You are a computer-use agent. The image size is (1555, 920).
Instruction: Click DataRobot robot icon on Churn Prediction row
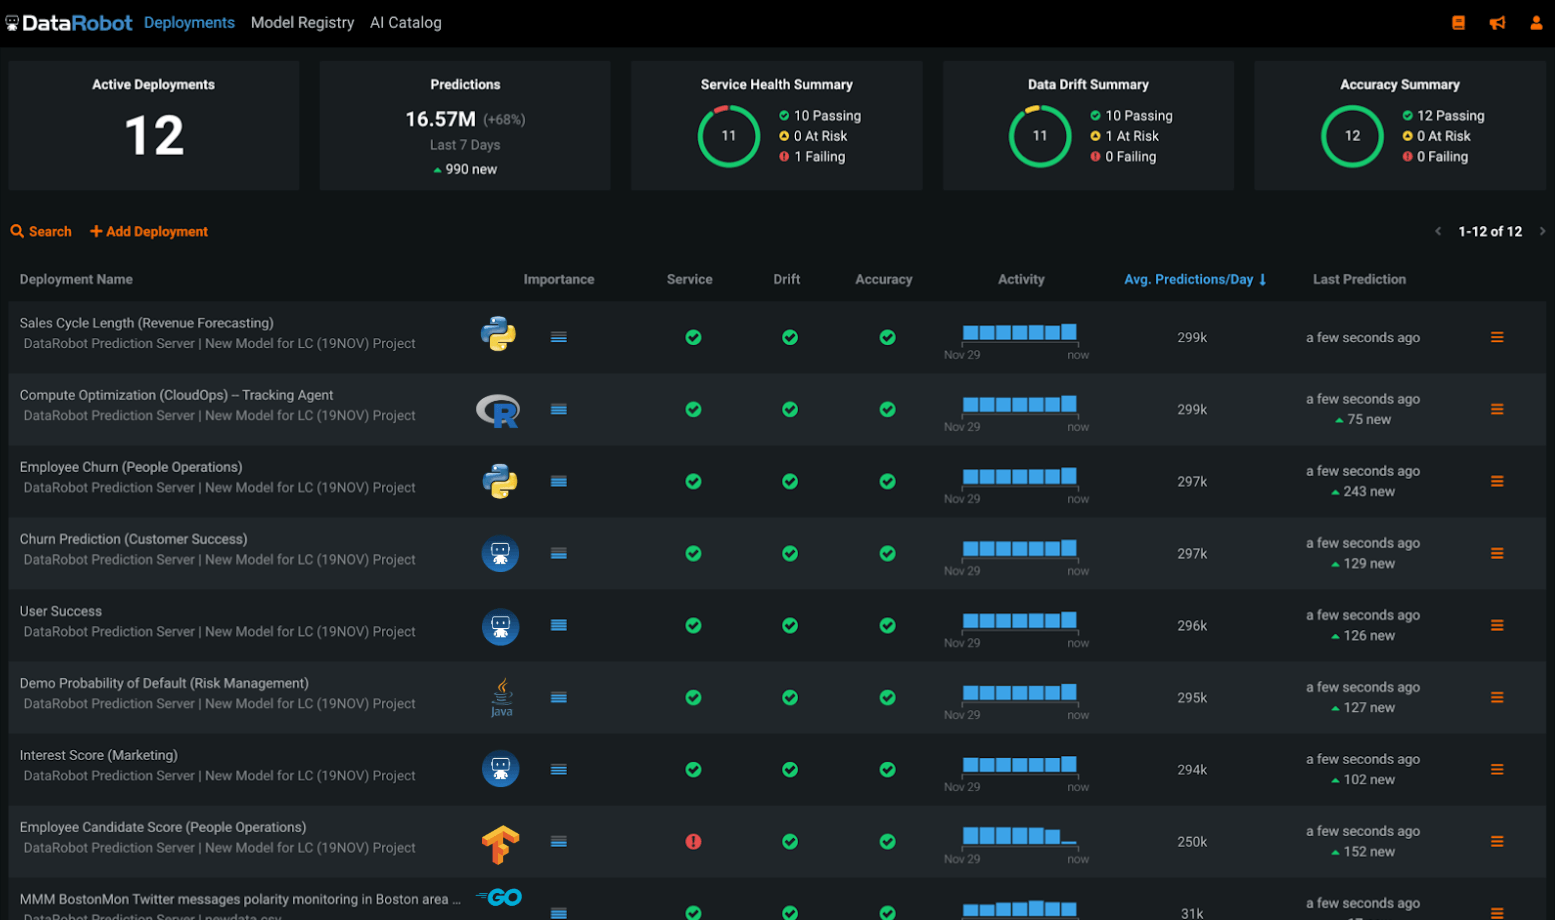pyautogui.click(x=500, y=553)
